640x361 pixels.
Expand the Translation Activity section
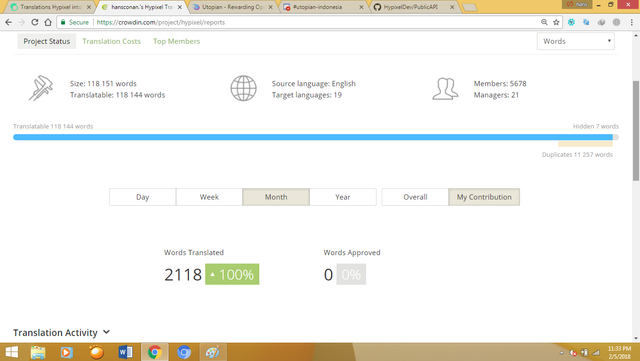61,332
